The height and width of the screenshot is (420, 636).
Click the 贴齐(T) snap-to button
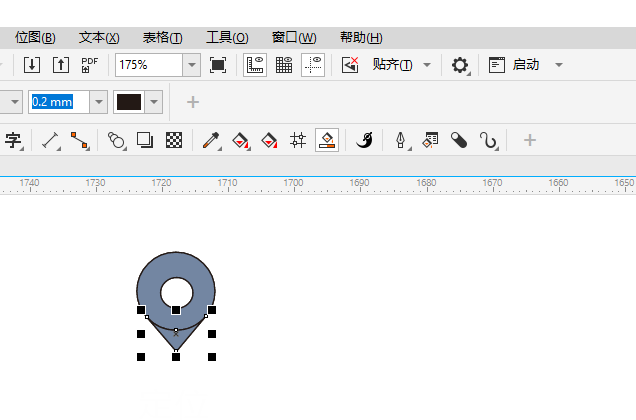point(392,65)
